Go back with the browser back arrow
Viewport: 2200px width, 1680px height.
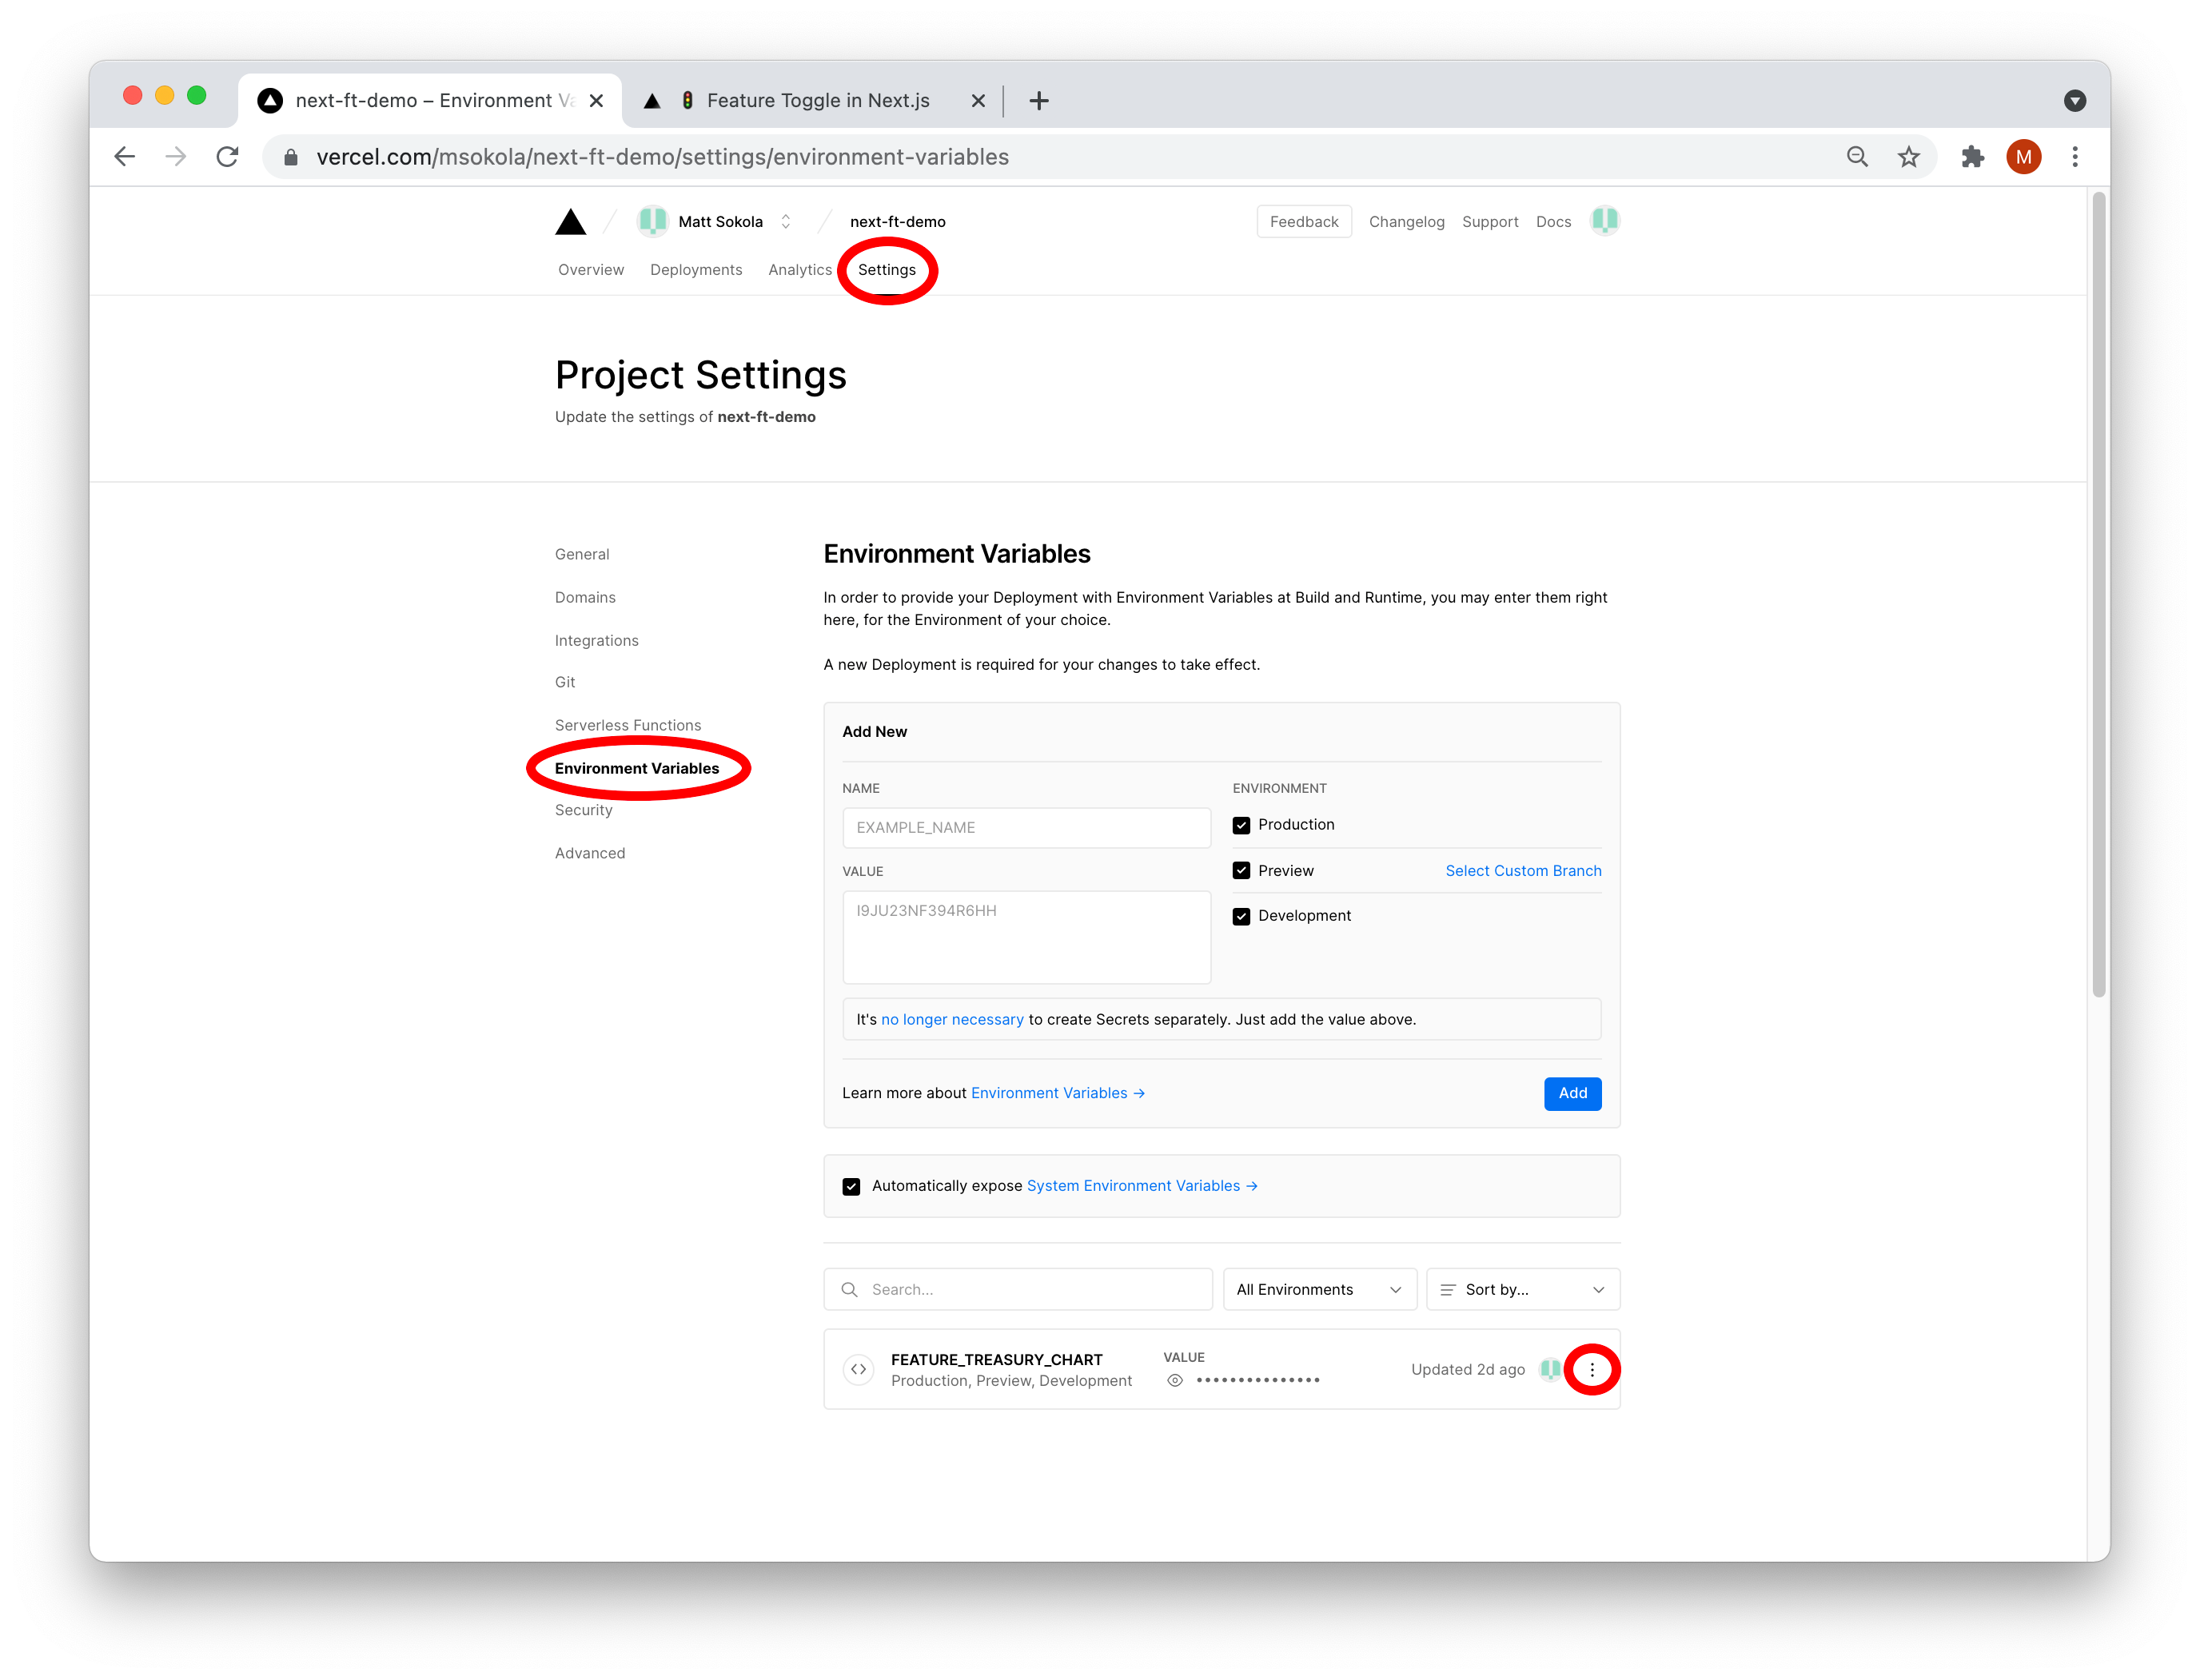(125, 157)
